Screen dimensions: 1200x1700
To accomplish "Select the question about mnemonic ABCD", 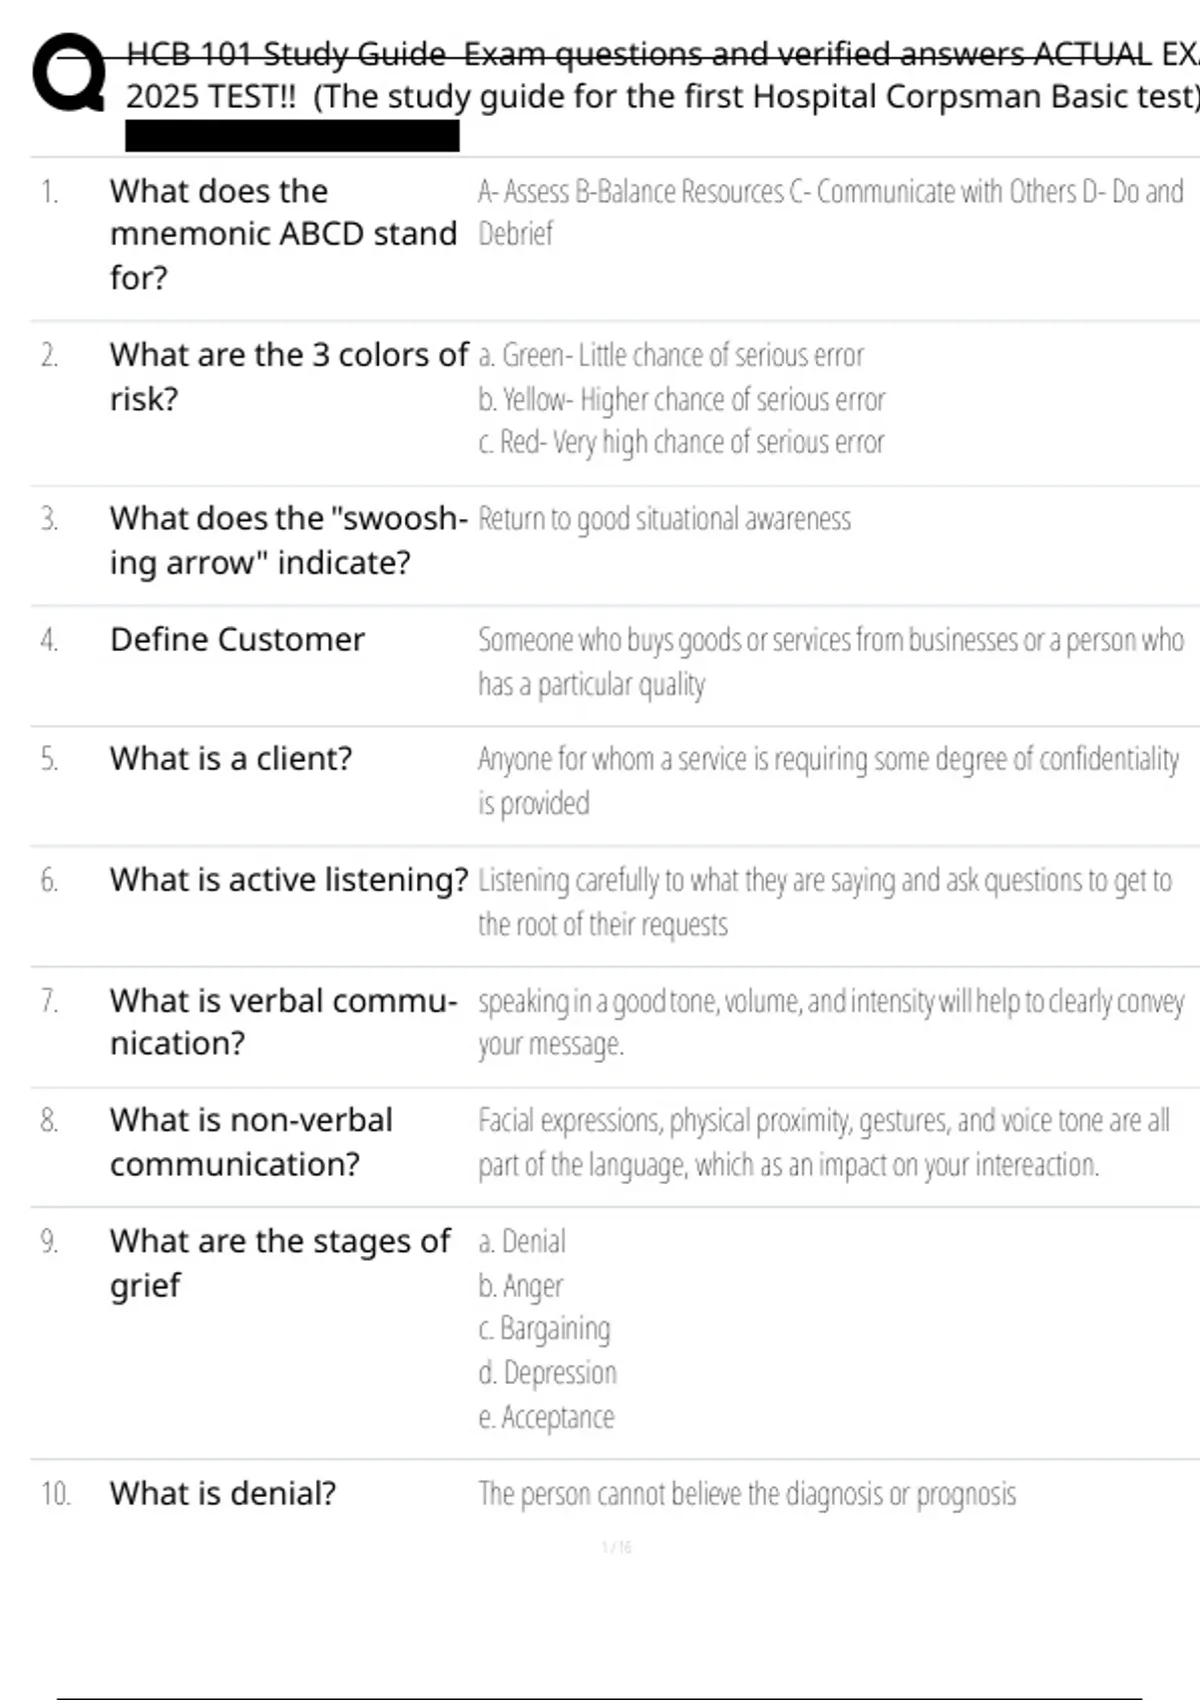I will (x=283, y=234).
